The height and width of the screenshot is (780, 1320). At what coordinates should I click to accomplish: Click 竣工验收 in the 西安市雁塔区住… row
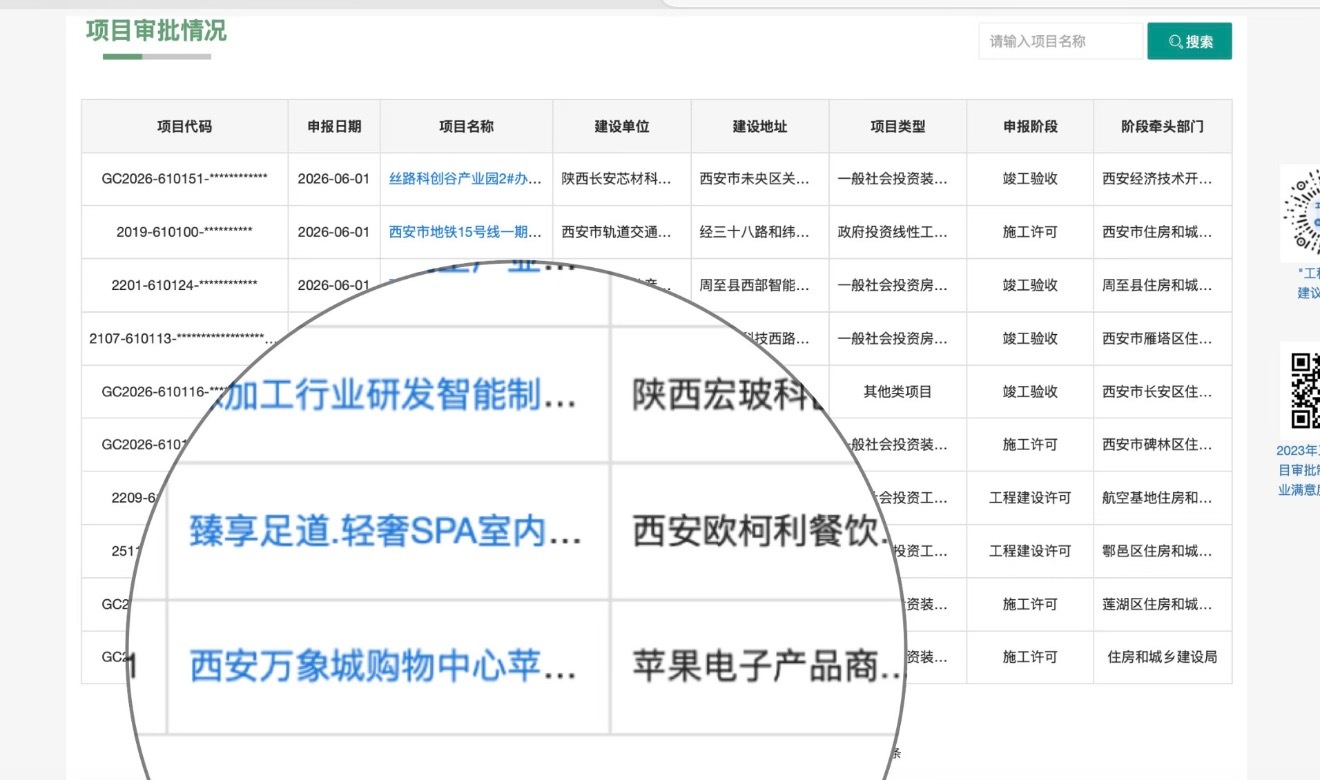click(x=1030, y=338)
